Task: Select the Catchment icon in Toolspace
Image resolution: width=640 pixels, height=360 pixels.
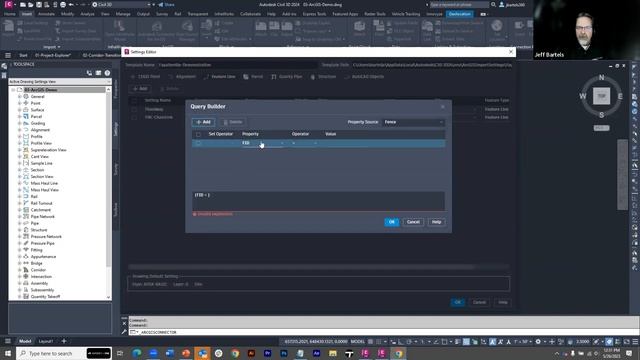Action: tap(26, 210)
